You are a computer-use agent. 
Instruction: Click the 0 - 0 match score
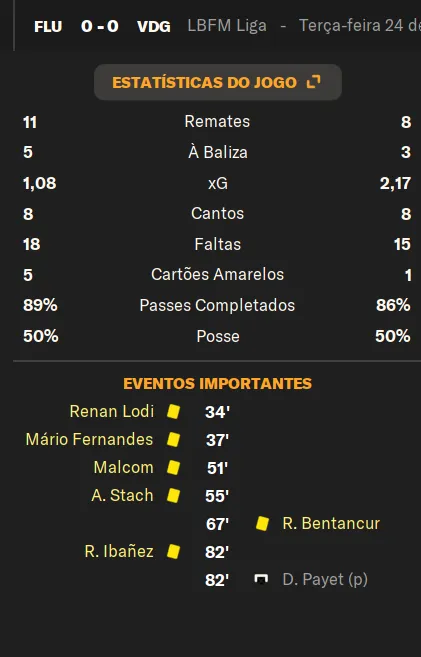click(100, 26)
